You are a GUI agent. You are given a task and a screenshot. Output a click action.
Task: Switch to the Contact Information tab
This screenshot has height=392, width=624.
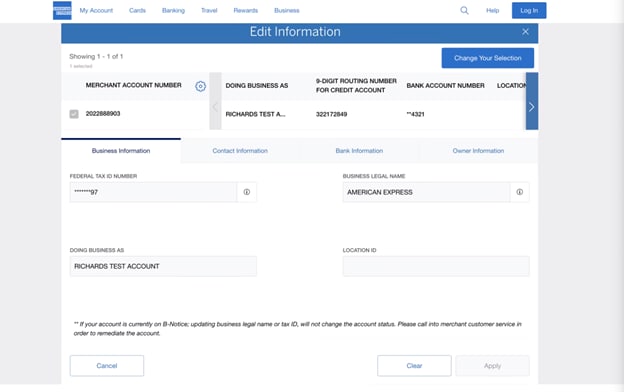[240, 151]
